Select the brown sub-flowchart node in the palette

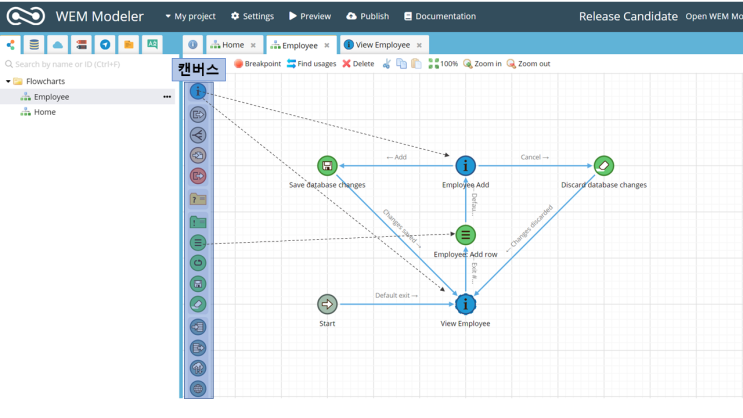click(198, 155)
